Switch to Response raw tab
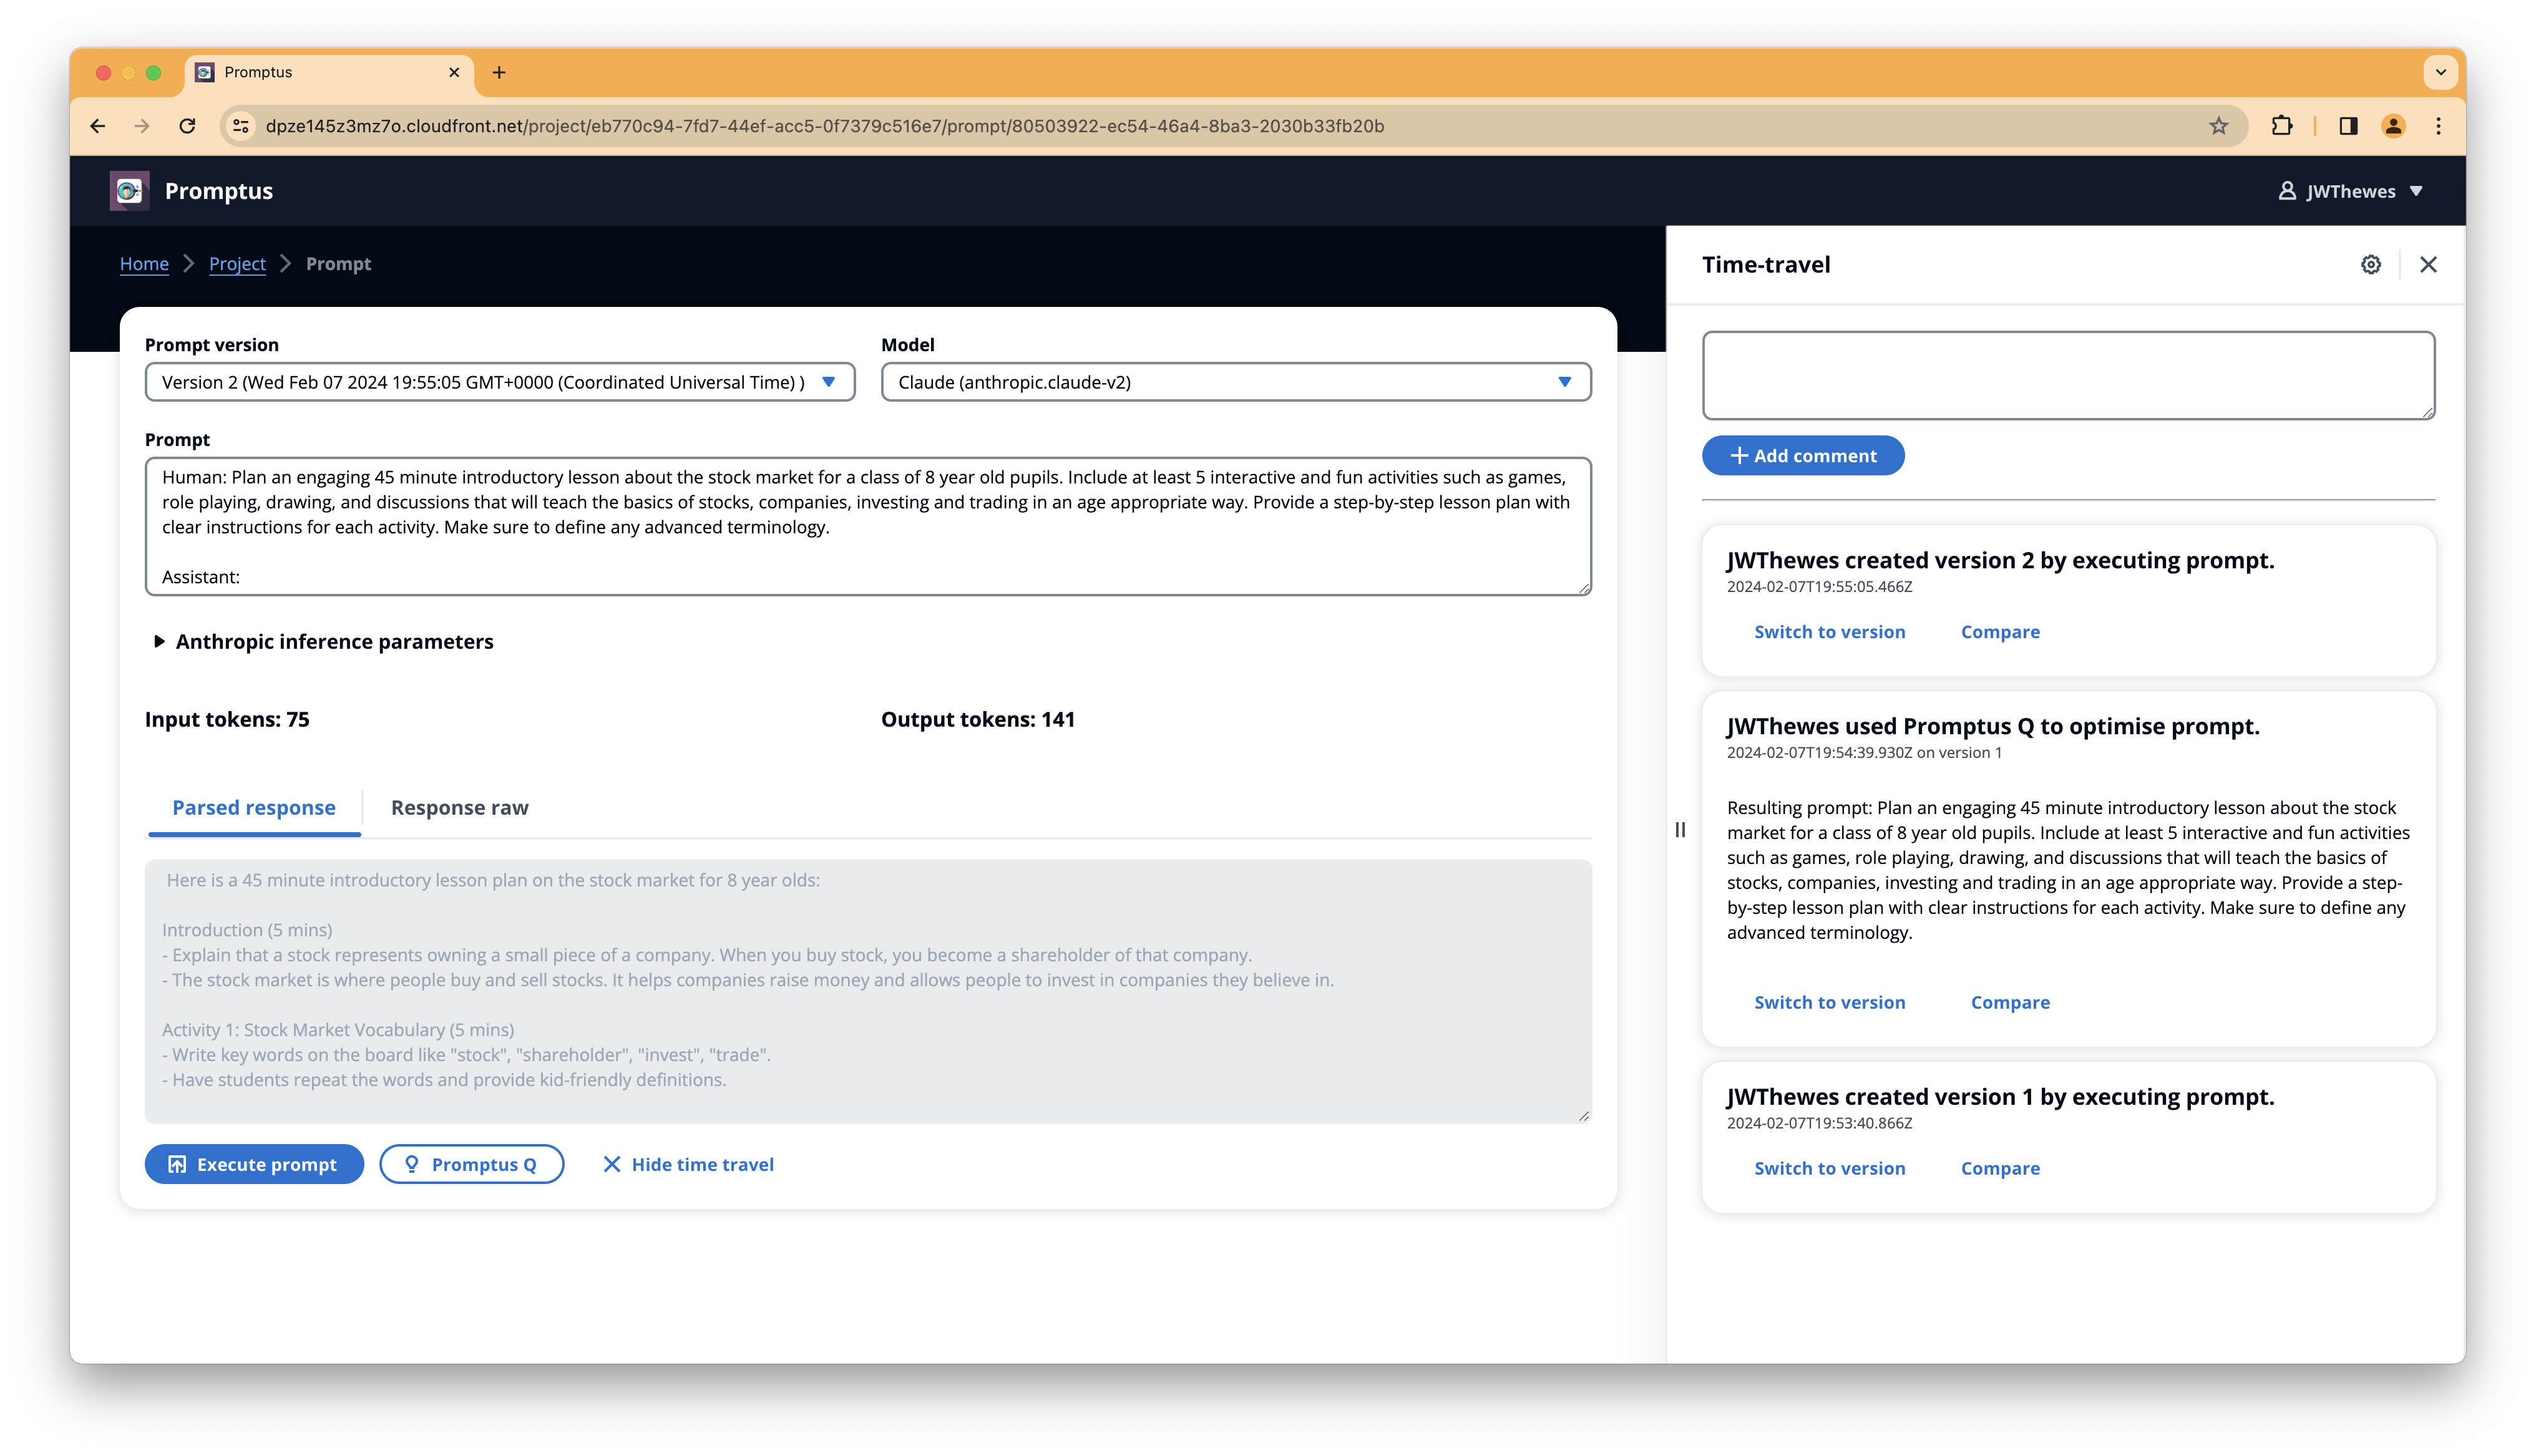Image resolution: width=2536 pixels, height=1456 pixels. tap(459, 807)
